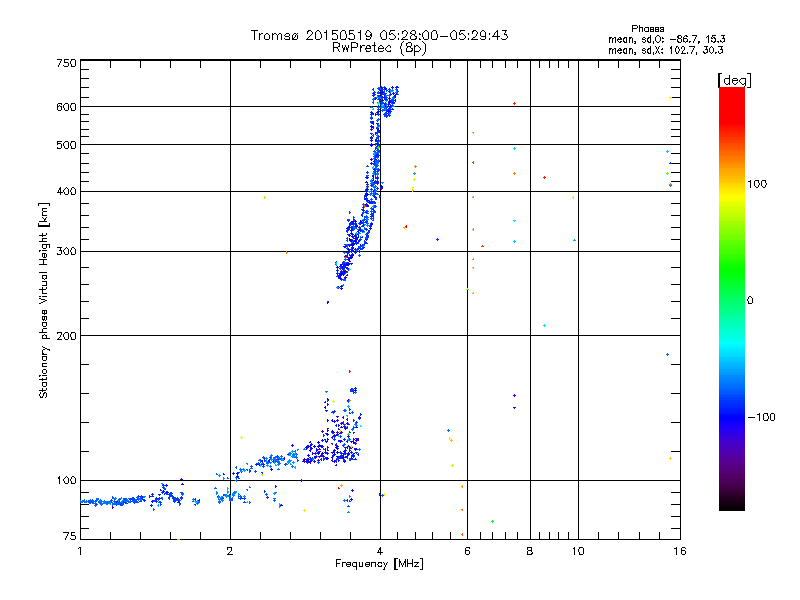Click the black bottom of the phase colorbar
This screenshot has height=600, width=800.
pos(732,503)
